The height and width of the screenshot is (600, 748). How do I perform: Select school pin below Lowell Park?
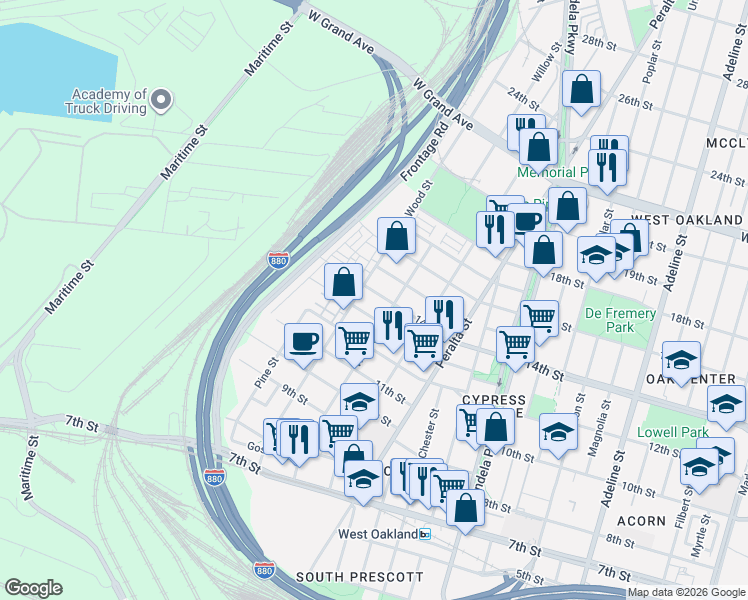click(x=700, y=471)
